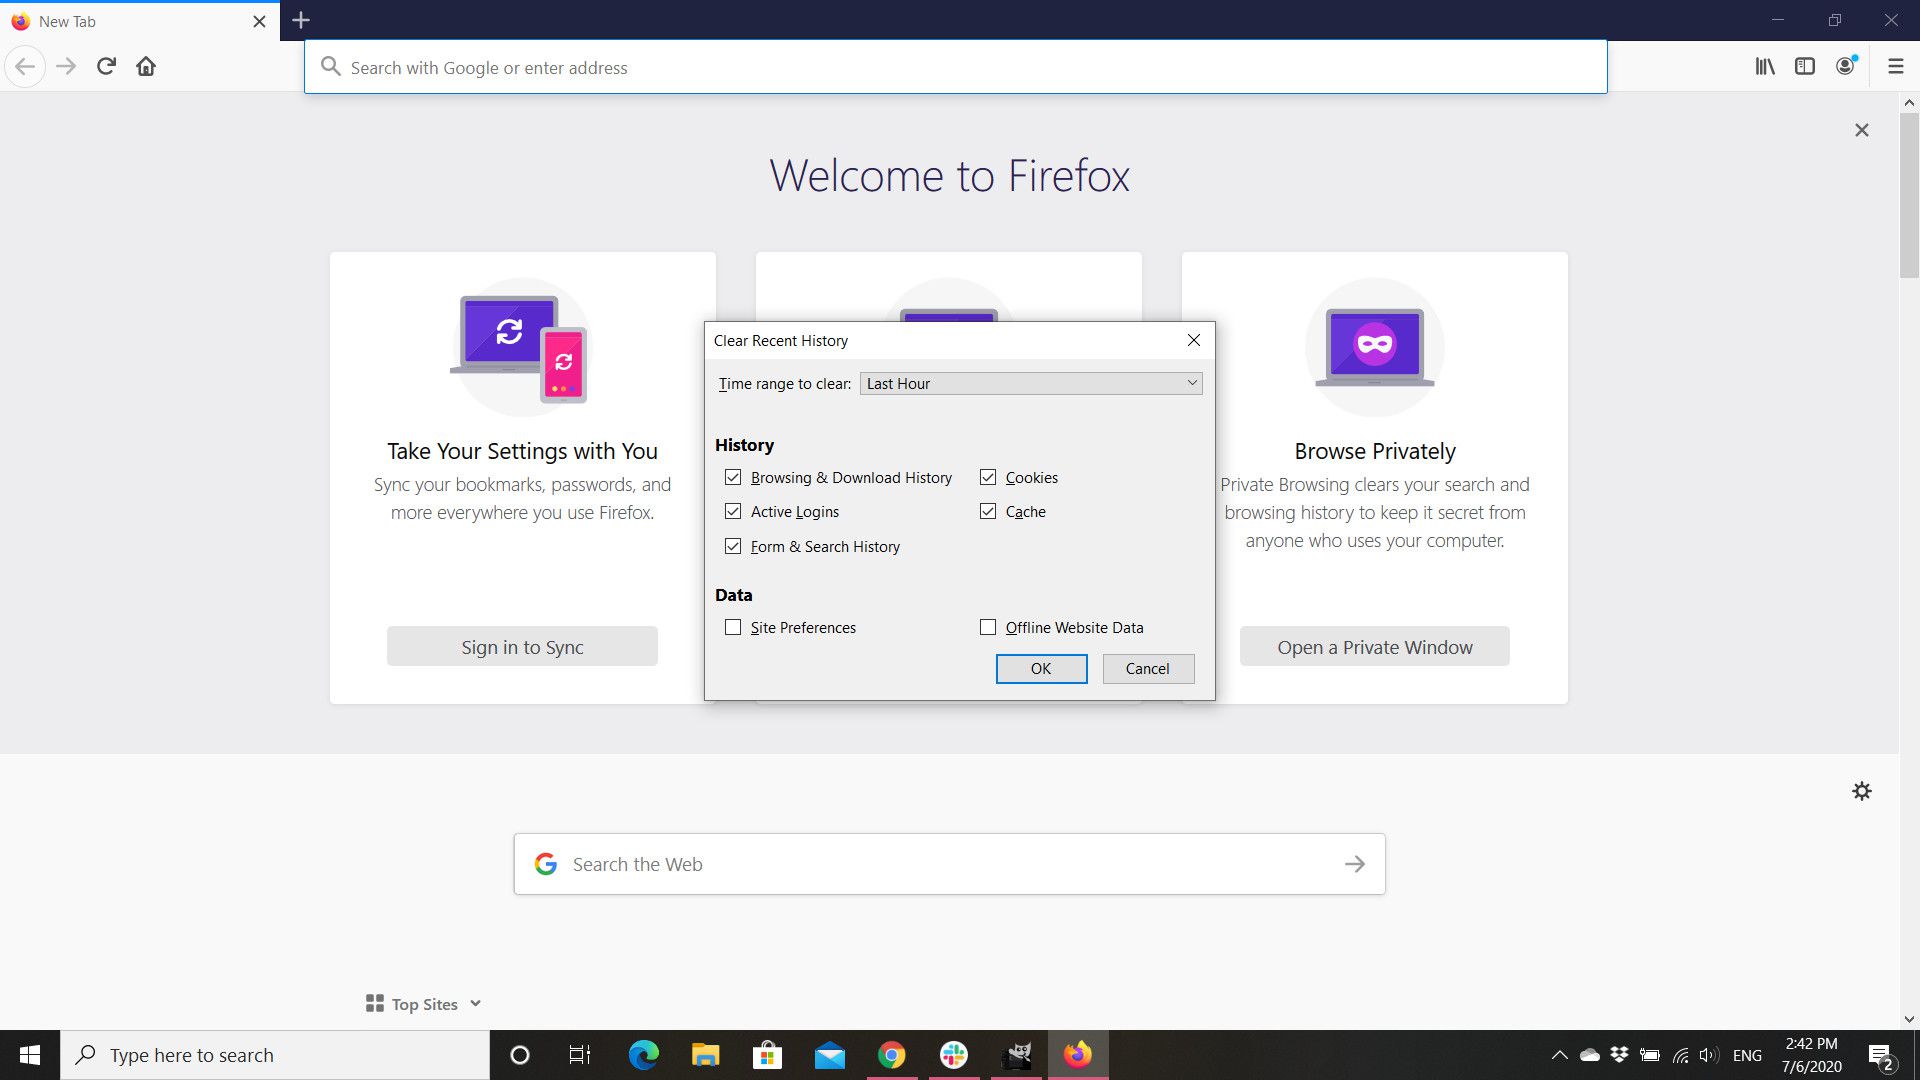Click the Firefox icon in the taskbar
Image resolution: width=1920 pixels, height=1080 pixels.
1078,1055
